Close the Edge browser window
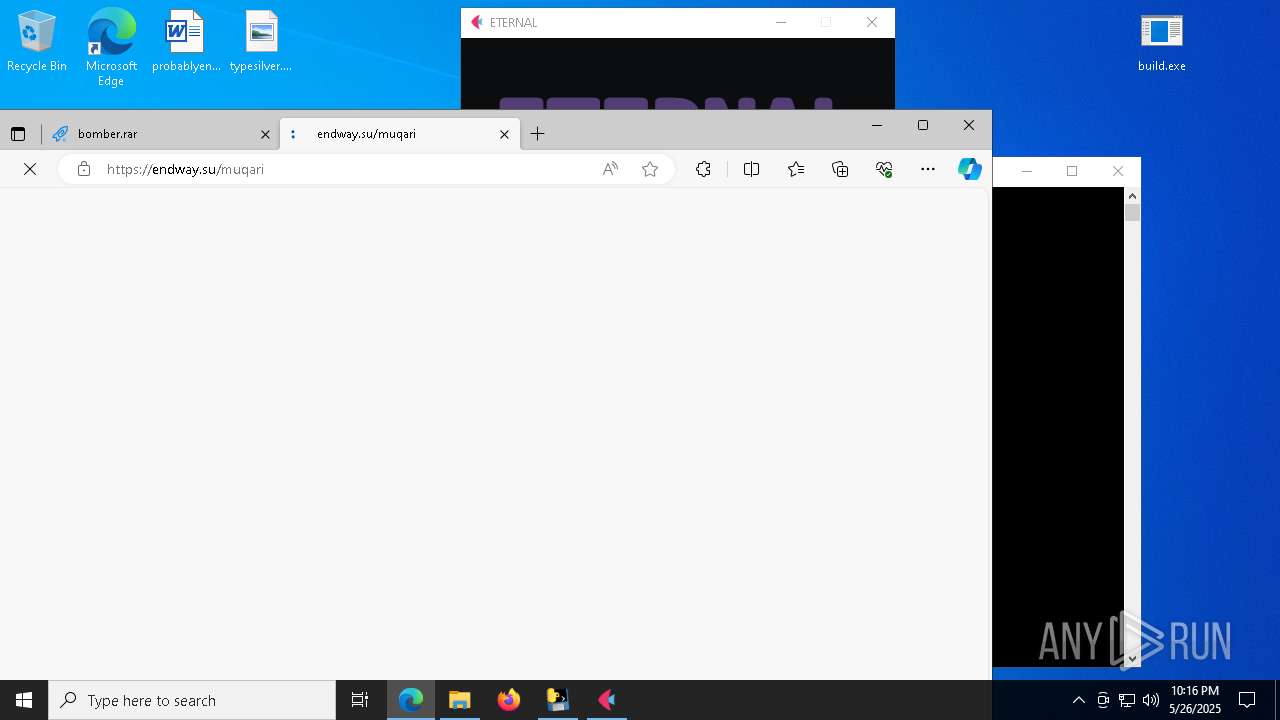This screenshot has width=1280, height=720. pyautogui.click(x=969, y=125)
